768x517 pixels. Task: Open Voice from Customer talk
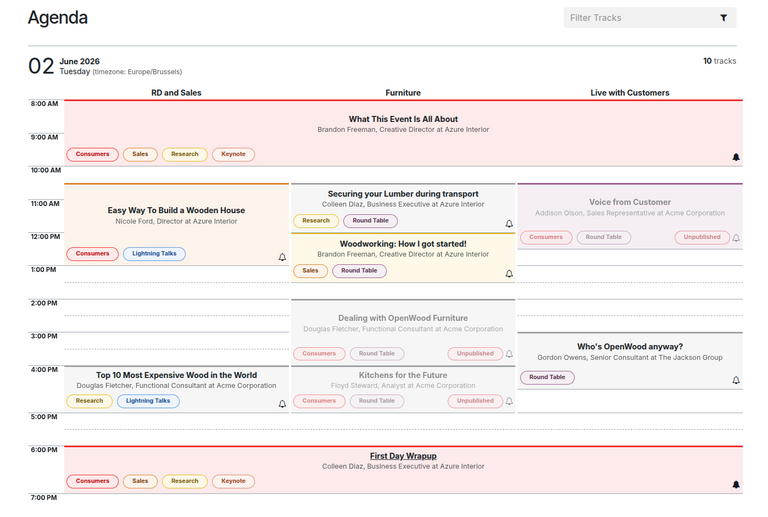[630, 202]
